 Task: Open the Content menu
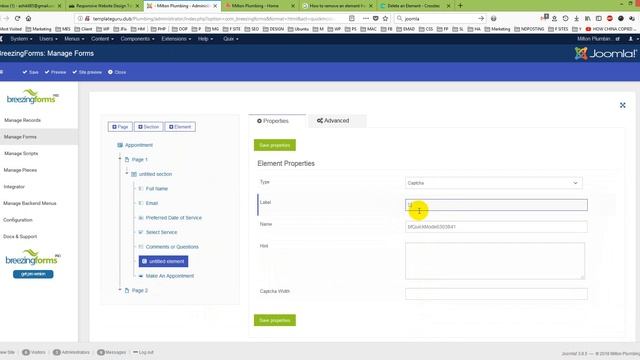[102, 39]
